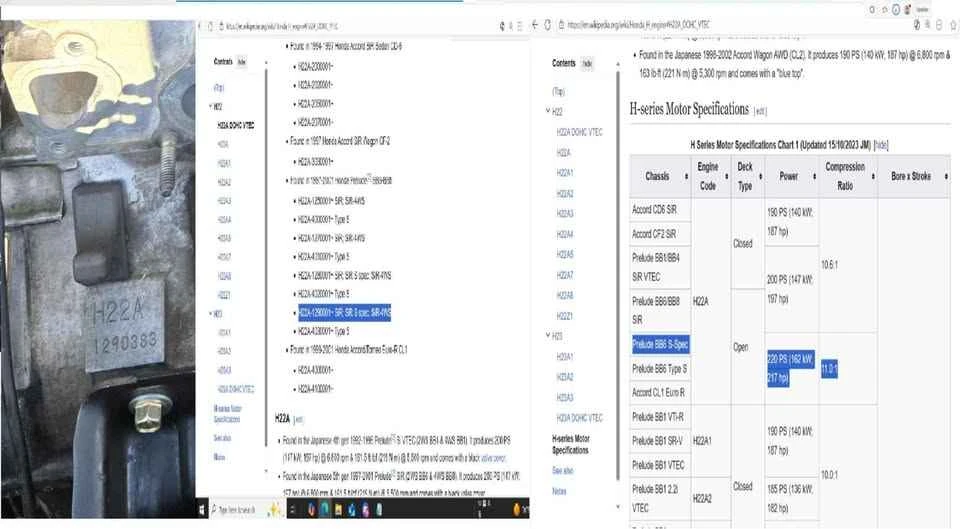The image size is (960, 529).
Task: Click the Accord CD6 SiR chassis cell
Action: point(660,209)
